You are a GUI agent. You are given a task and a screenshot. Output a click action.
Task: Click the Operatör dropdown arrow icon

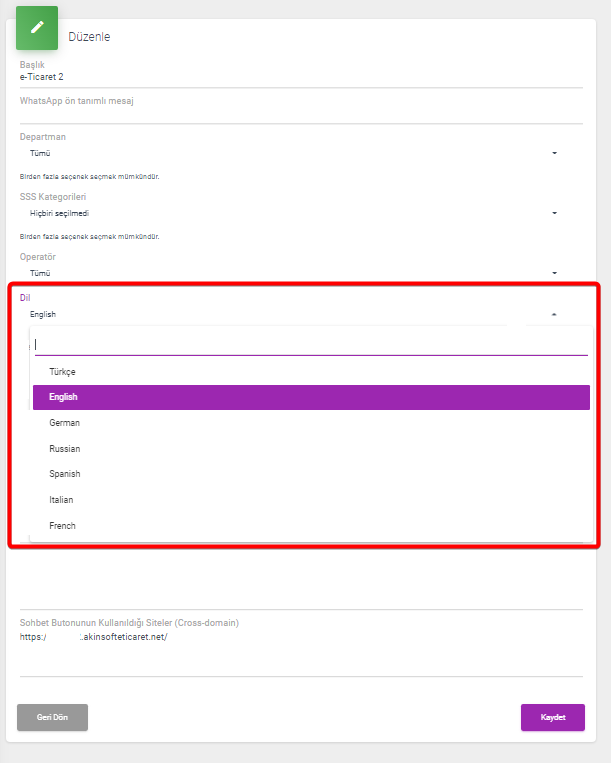554,273
